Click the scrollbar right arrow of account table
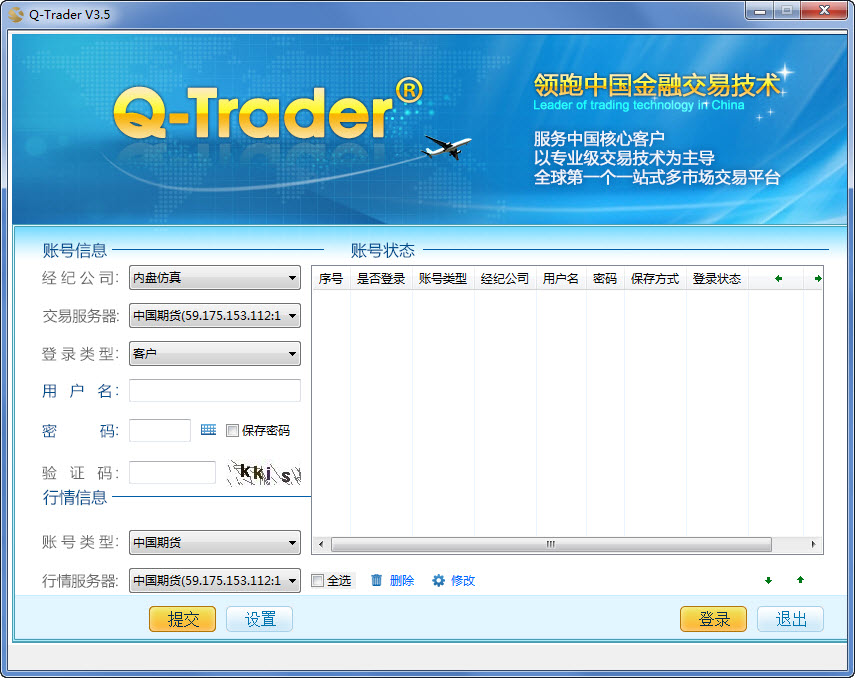855x678 pixels. pyautogui.click(x=813, y=544)
